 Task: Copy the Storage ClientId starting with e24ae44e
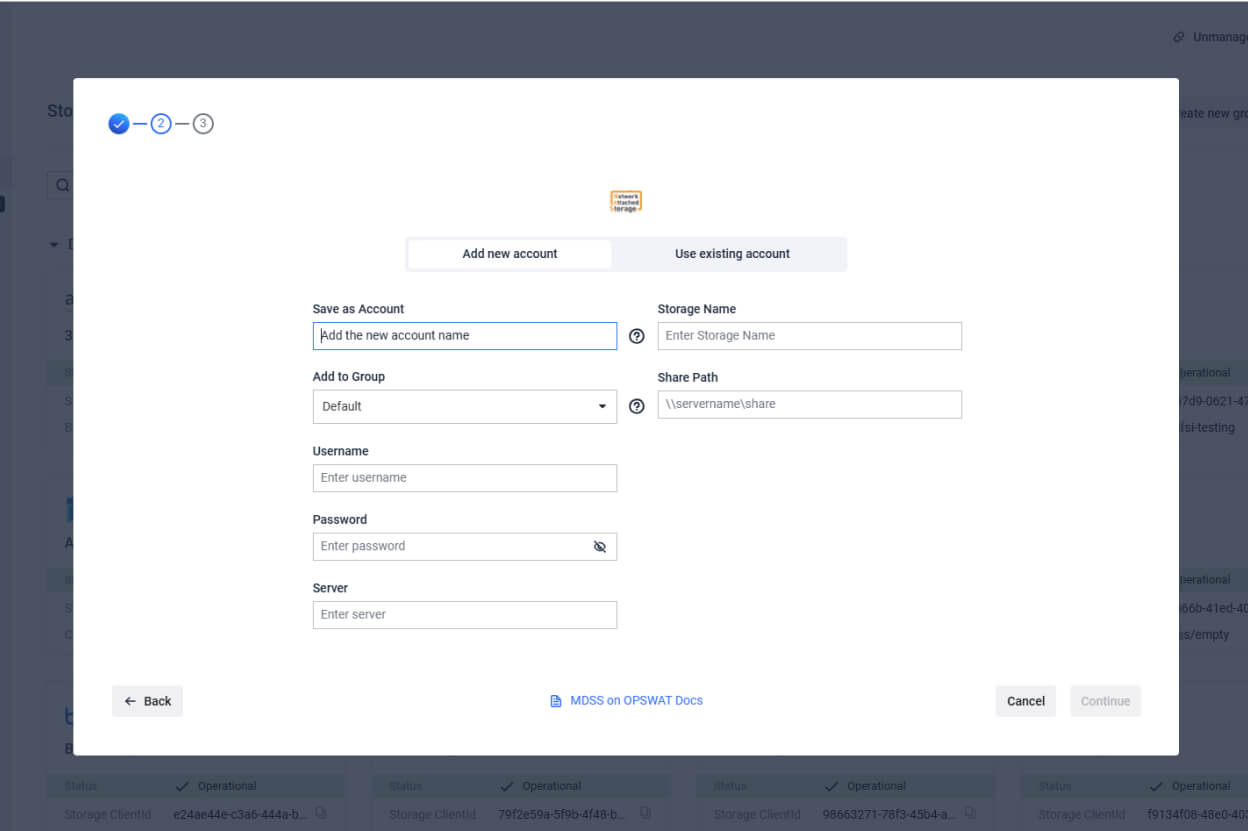click(x=320, y=814)
